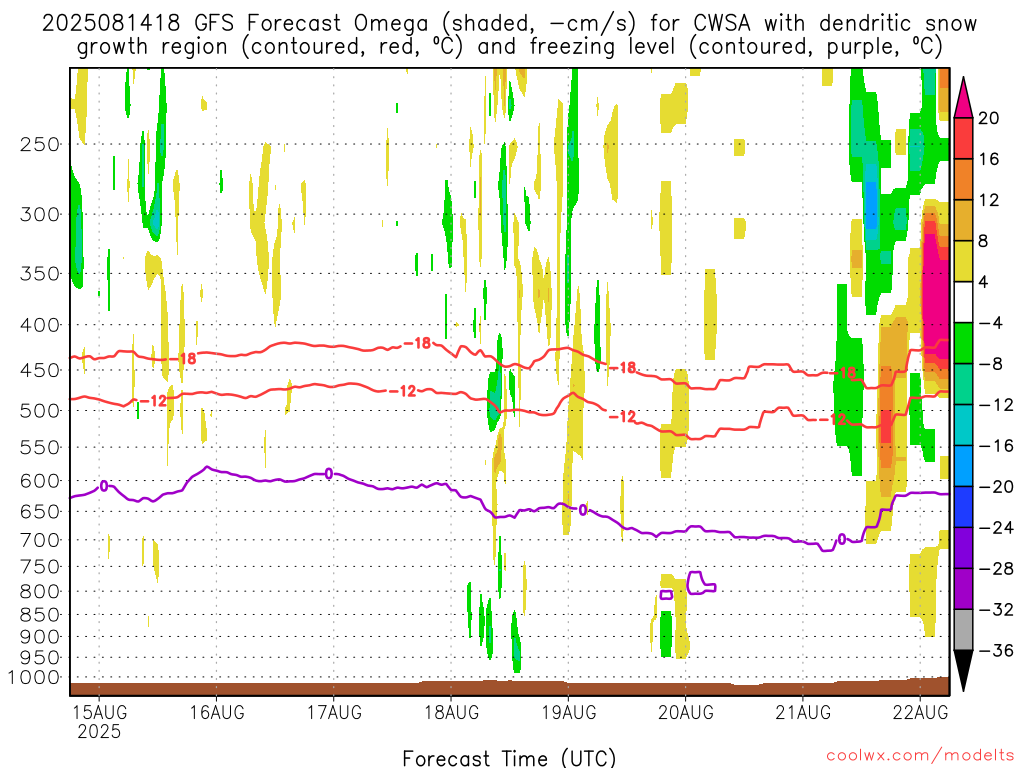Click the purple 0 freezing label near 19AUG
The height and width of the screenshot is (768, 1024).
pos(583,510)
